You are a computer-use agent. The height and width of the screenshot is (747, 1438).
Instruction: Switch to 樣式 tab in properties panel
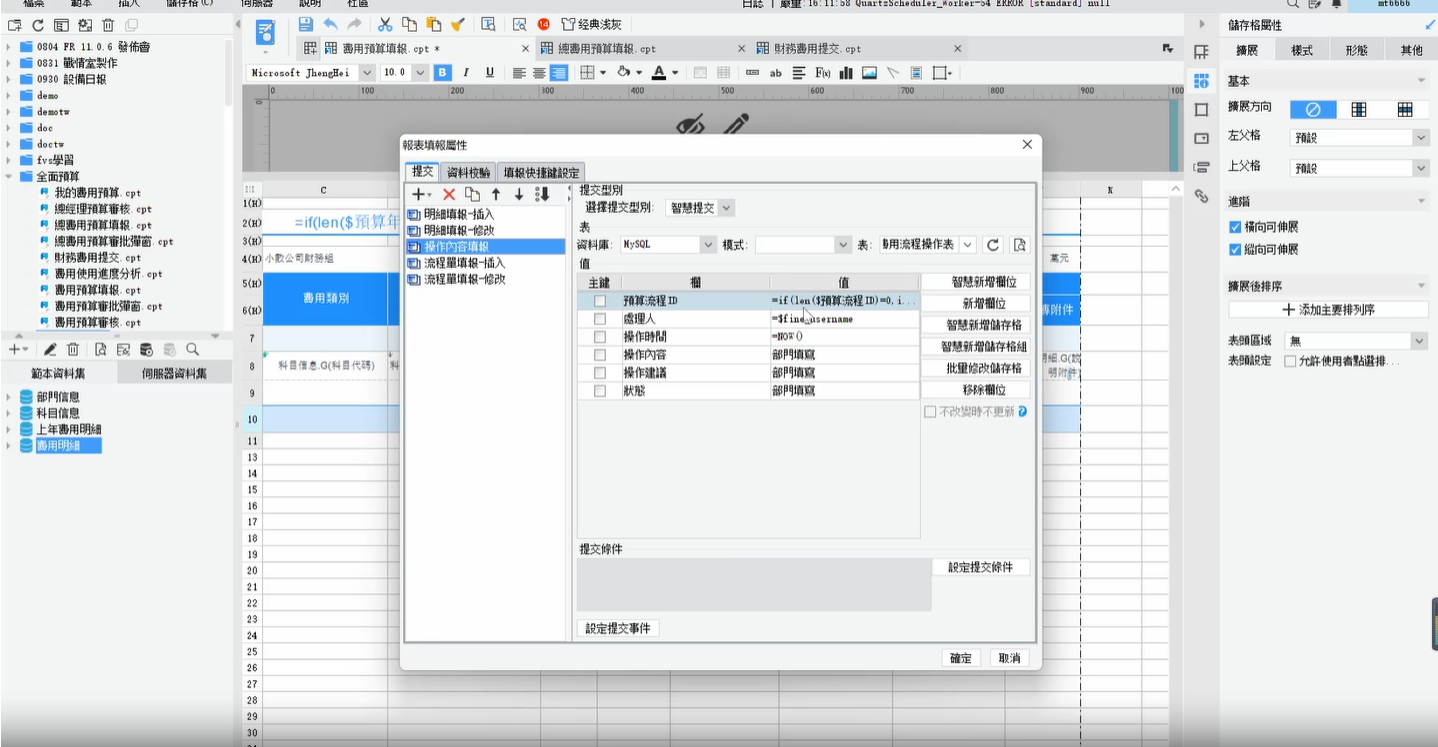[x=1301, y=50]
